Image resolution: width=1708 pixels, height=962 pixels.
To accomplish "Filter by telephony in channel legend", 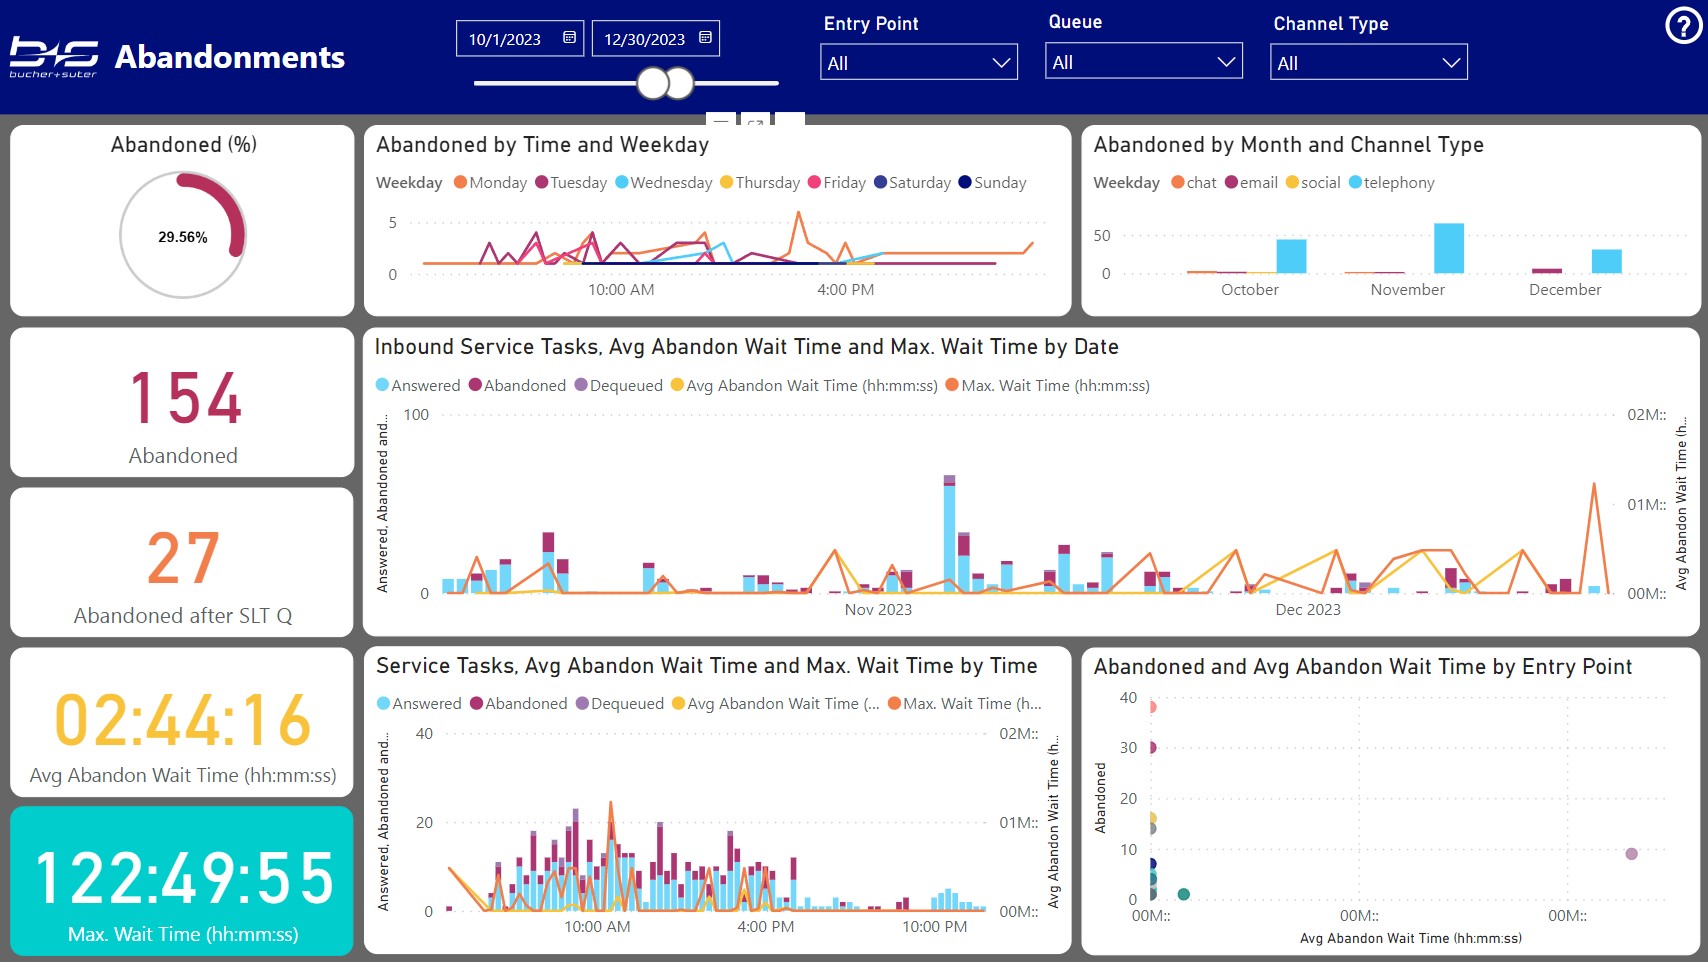I will pos(1391,182).
